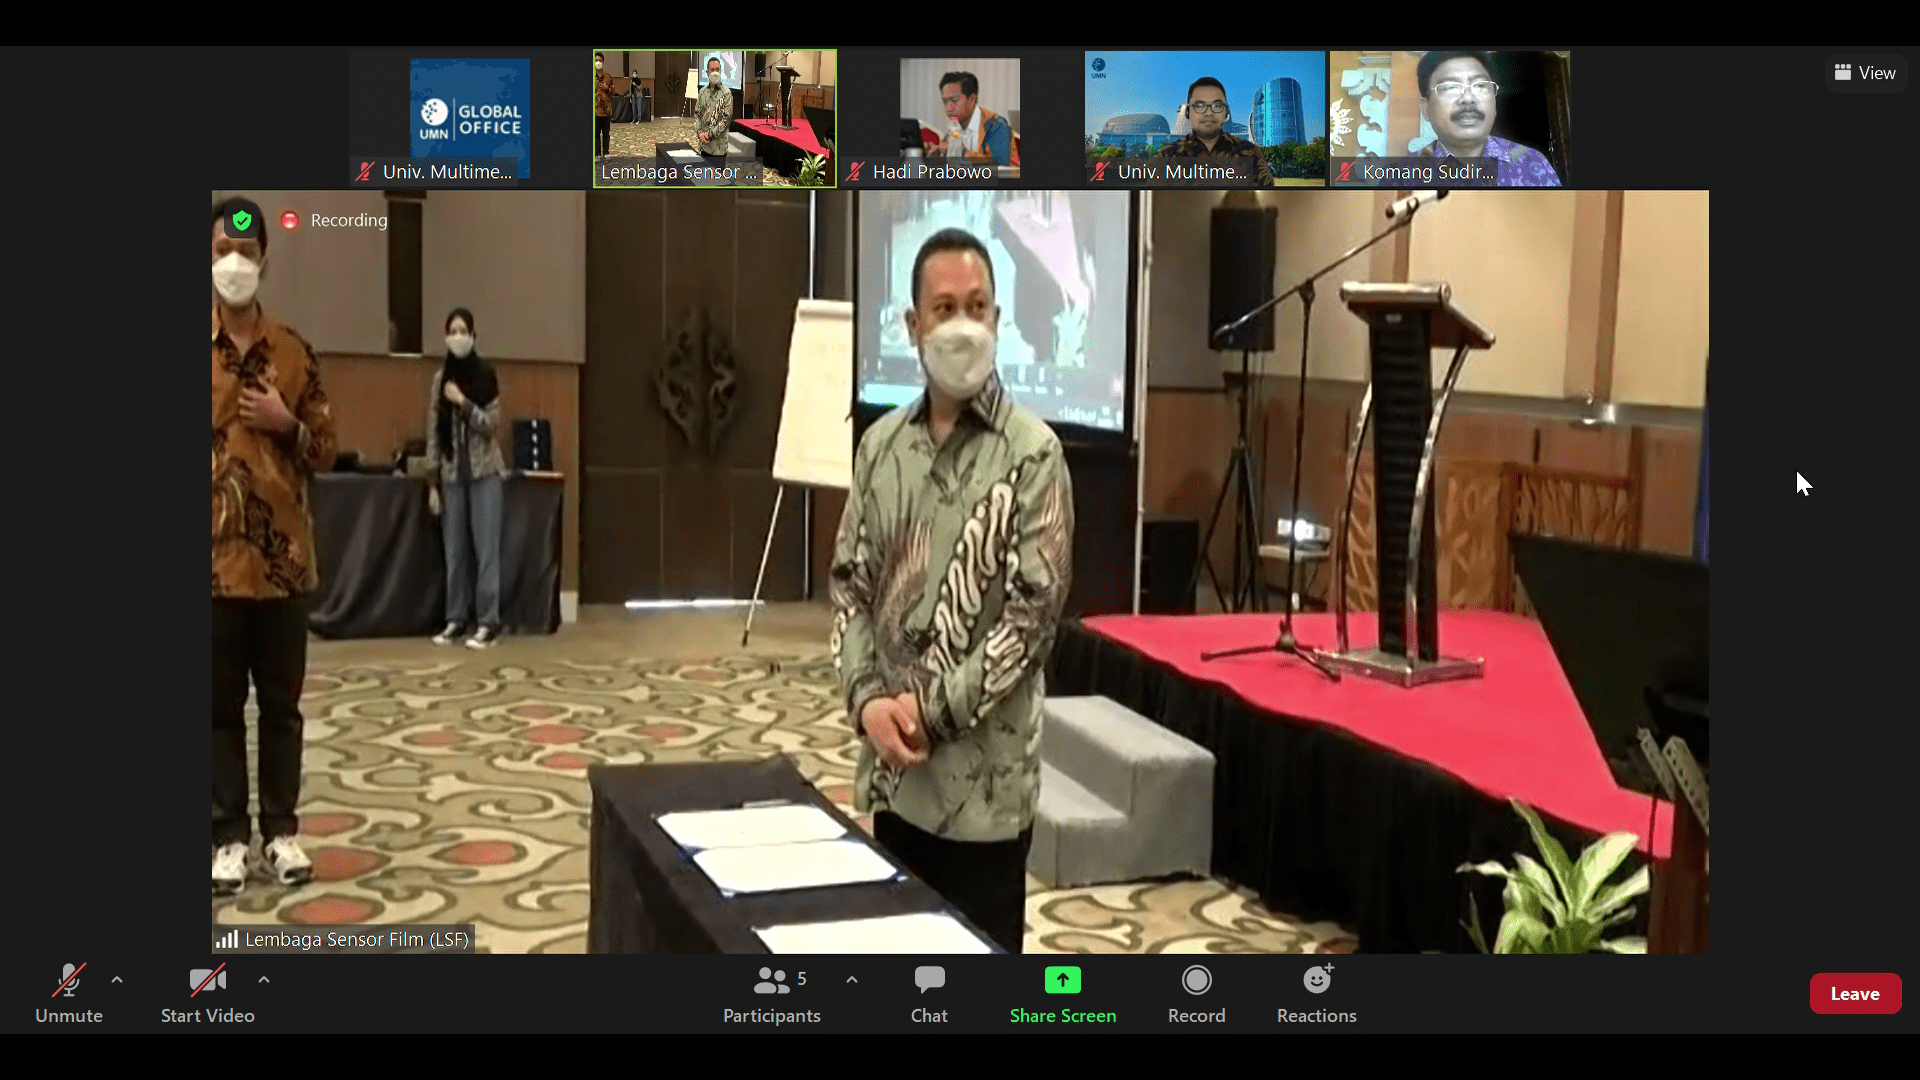The width and height of the screenshot is (1920, 1080).
Task: Expand video options arrow beside Start Video
Action: click(264, 980)
